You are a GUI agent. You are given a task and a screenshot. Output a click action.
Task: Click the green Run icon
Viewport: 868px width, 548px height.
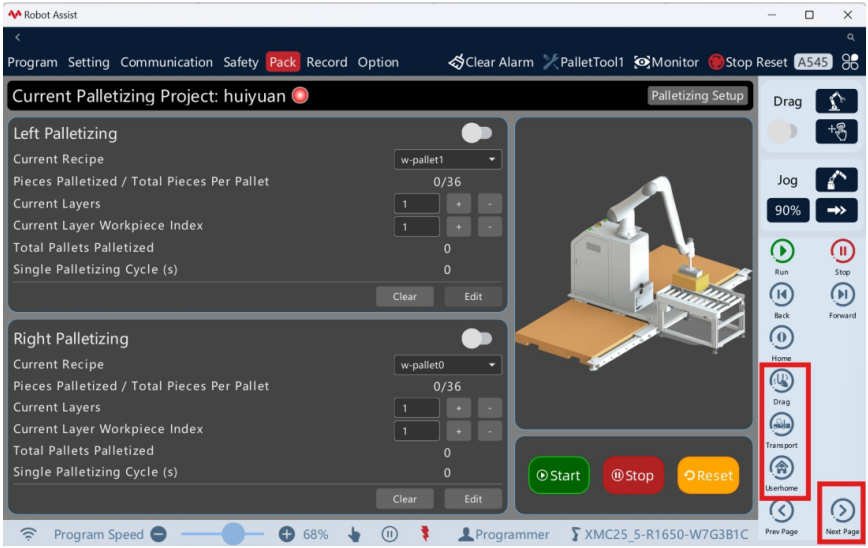pos(782,251)
